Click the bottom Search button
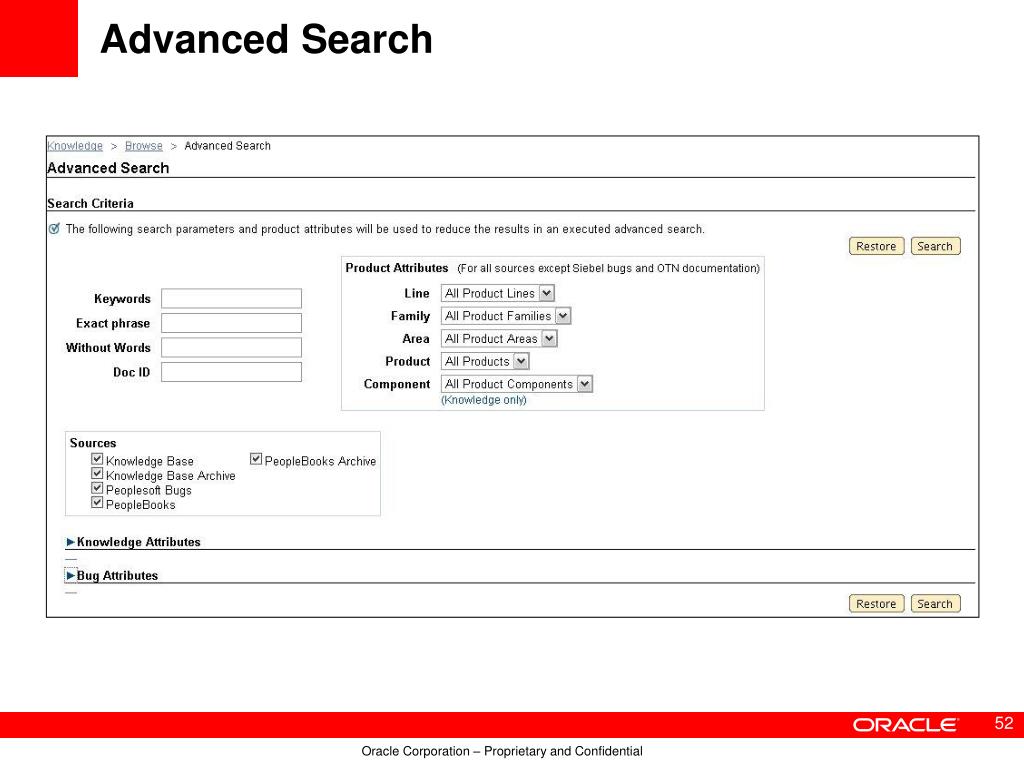 coord(935,603)
